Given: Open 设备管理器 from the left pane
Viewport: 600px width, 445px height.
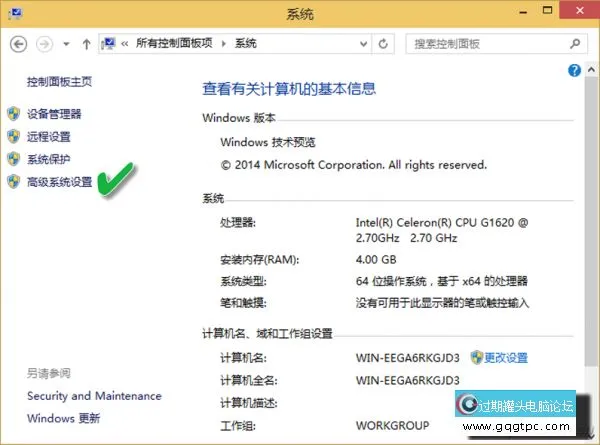Looking at the screenshot, I should point(54,114).
